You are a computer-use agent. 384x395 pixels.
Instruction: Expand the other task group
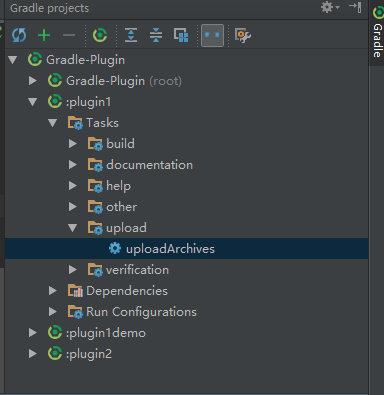click(73, 207)
